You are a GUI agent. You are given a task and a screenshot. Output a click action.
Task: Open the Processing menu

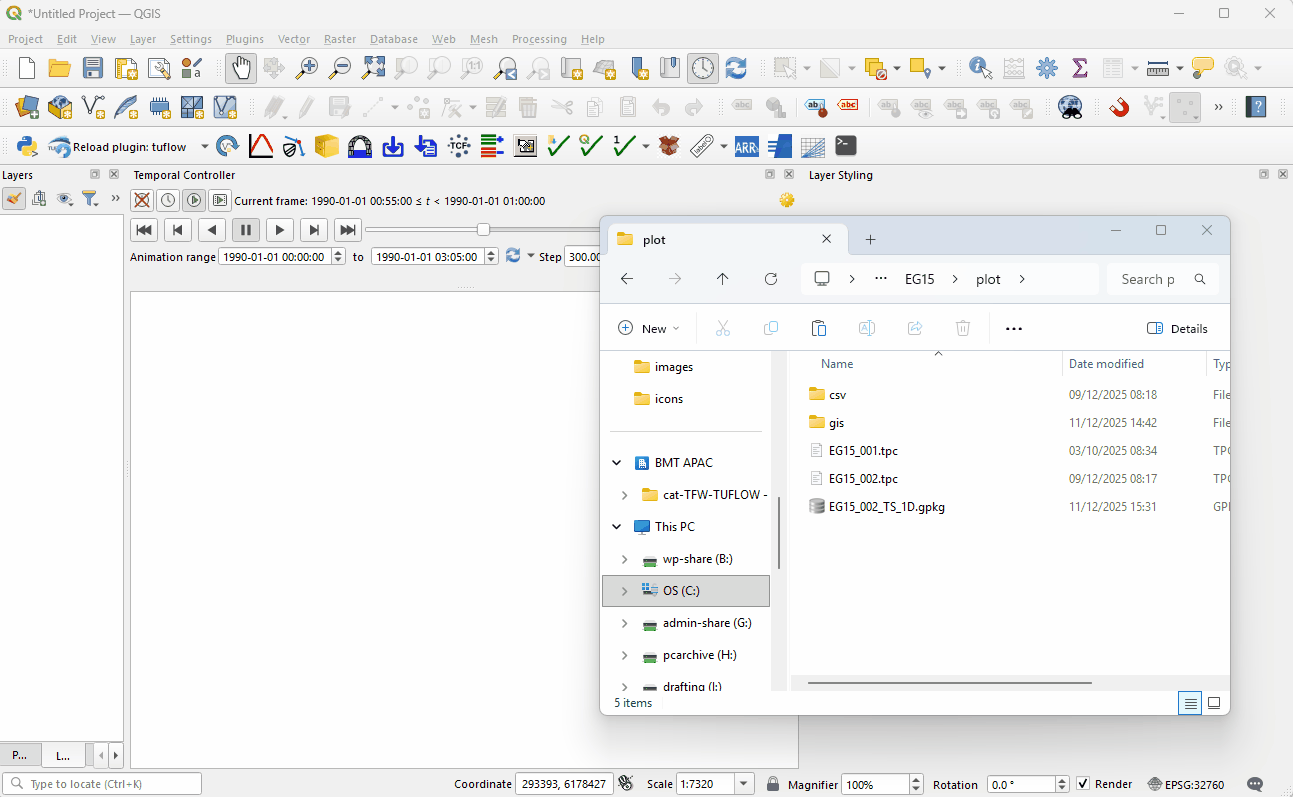[x=539, y=39]
